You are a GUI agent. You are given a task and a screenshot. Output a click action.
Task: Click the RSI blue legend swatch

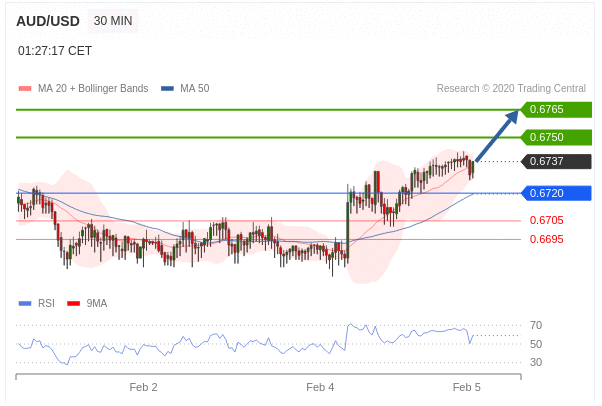point(25,304)
